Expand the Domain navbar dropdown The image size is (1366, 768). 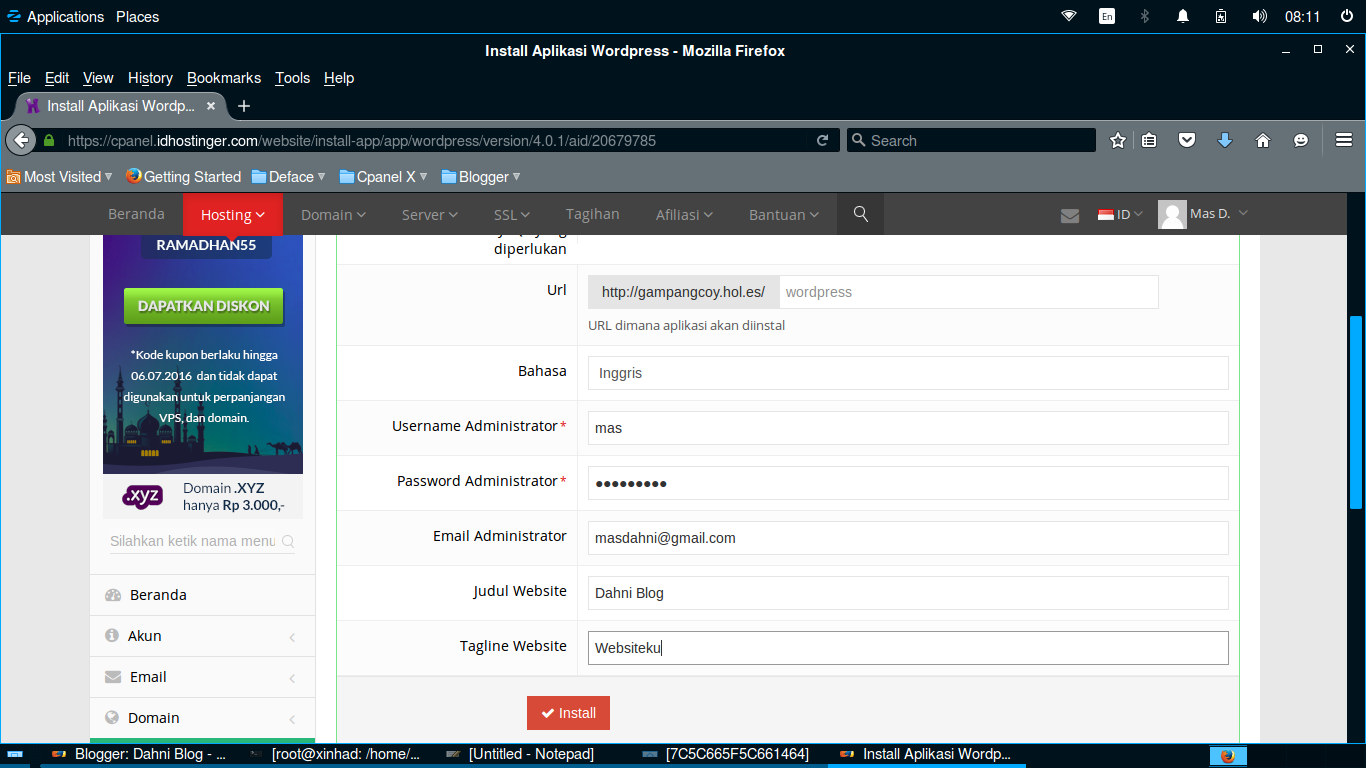(x=333, y=214)
